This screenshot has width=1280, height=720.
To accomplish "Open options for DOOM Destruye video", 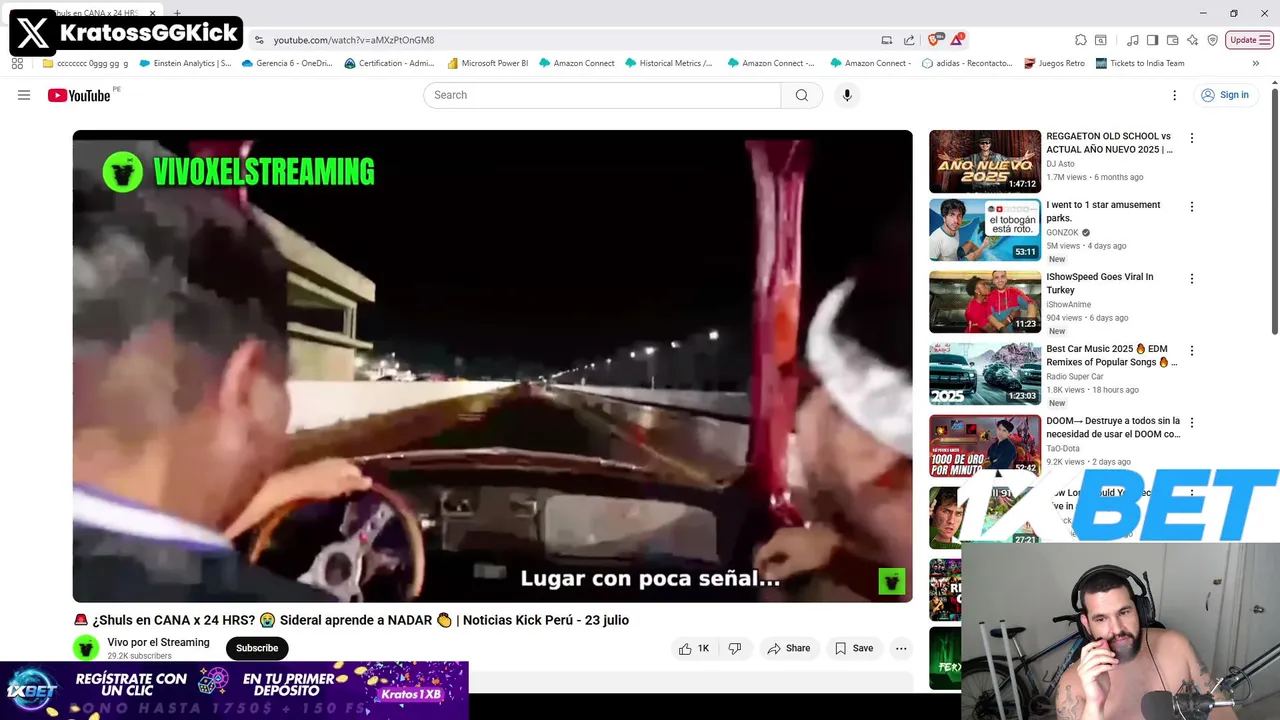I will (x=1191, y=423).
